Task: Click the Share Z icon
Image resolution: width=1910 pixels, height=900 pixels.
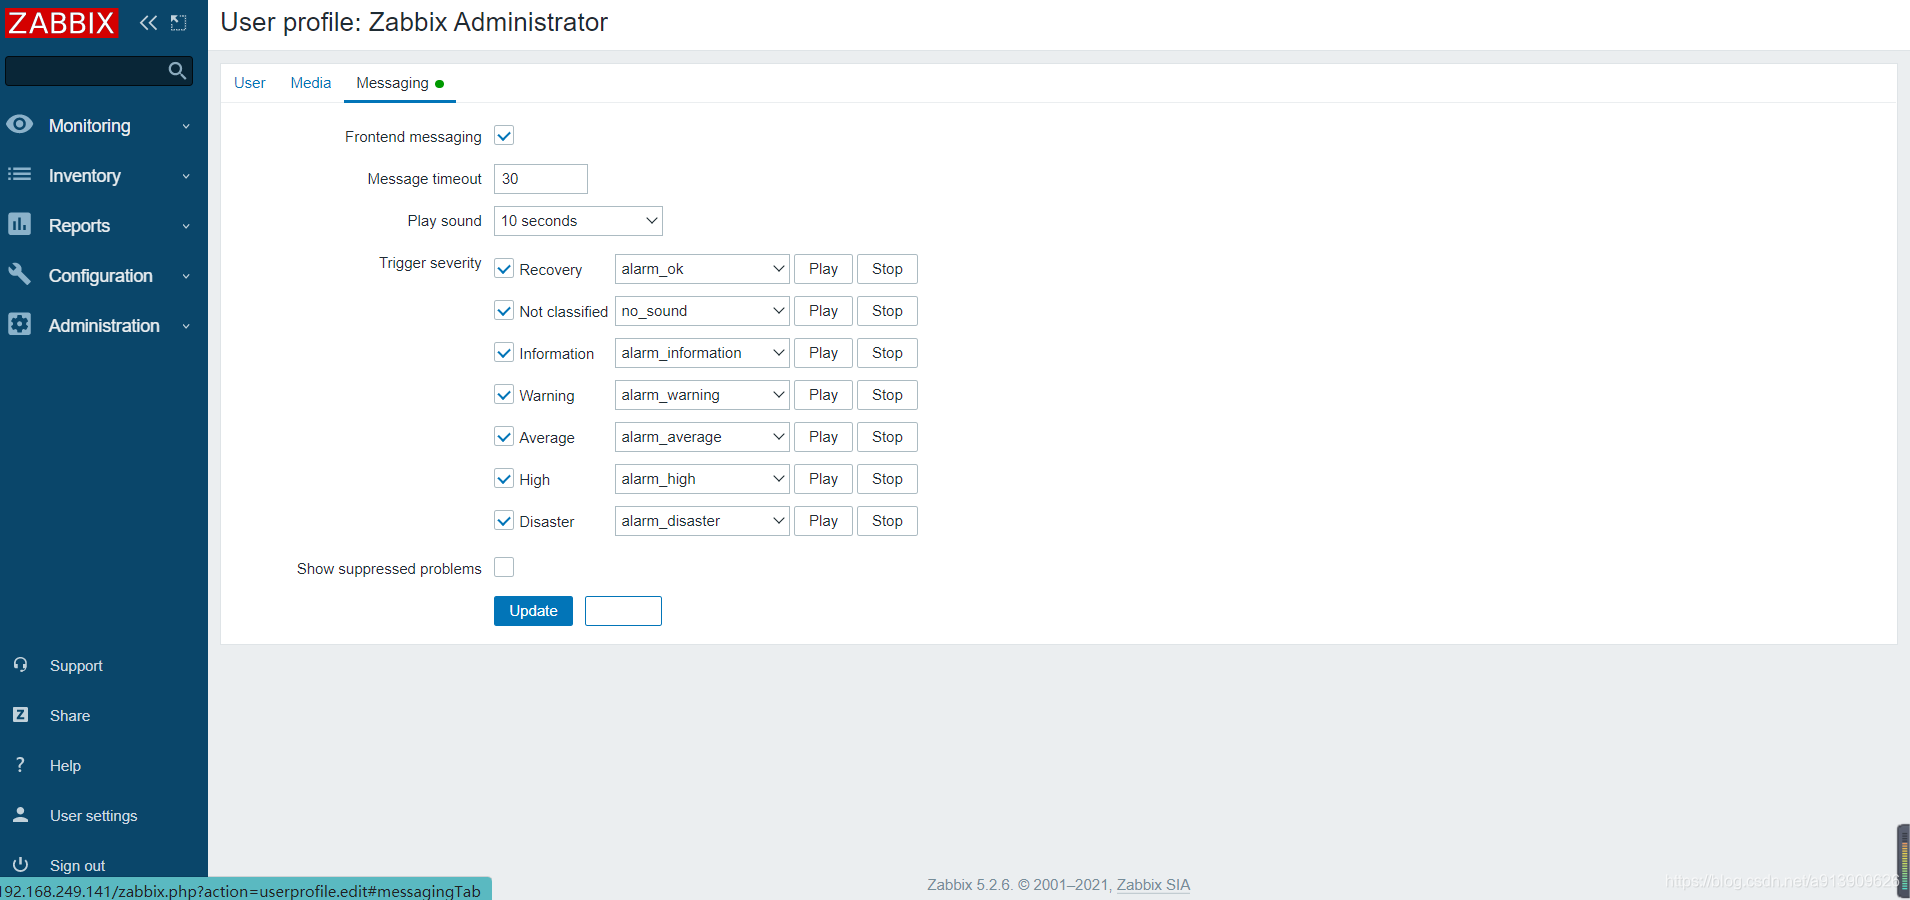Action: tap(20, 715)
